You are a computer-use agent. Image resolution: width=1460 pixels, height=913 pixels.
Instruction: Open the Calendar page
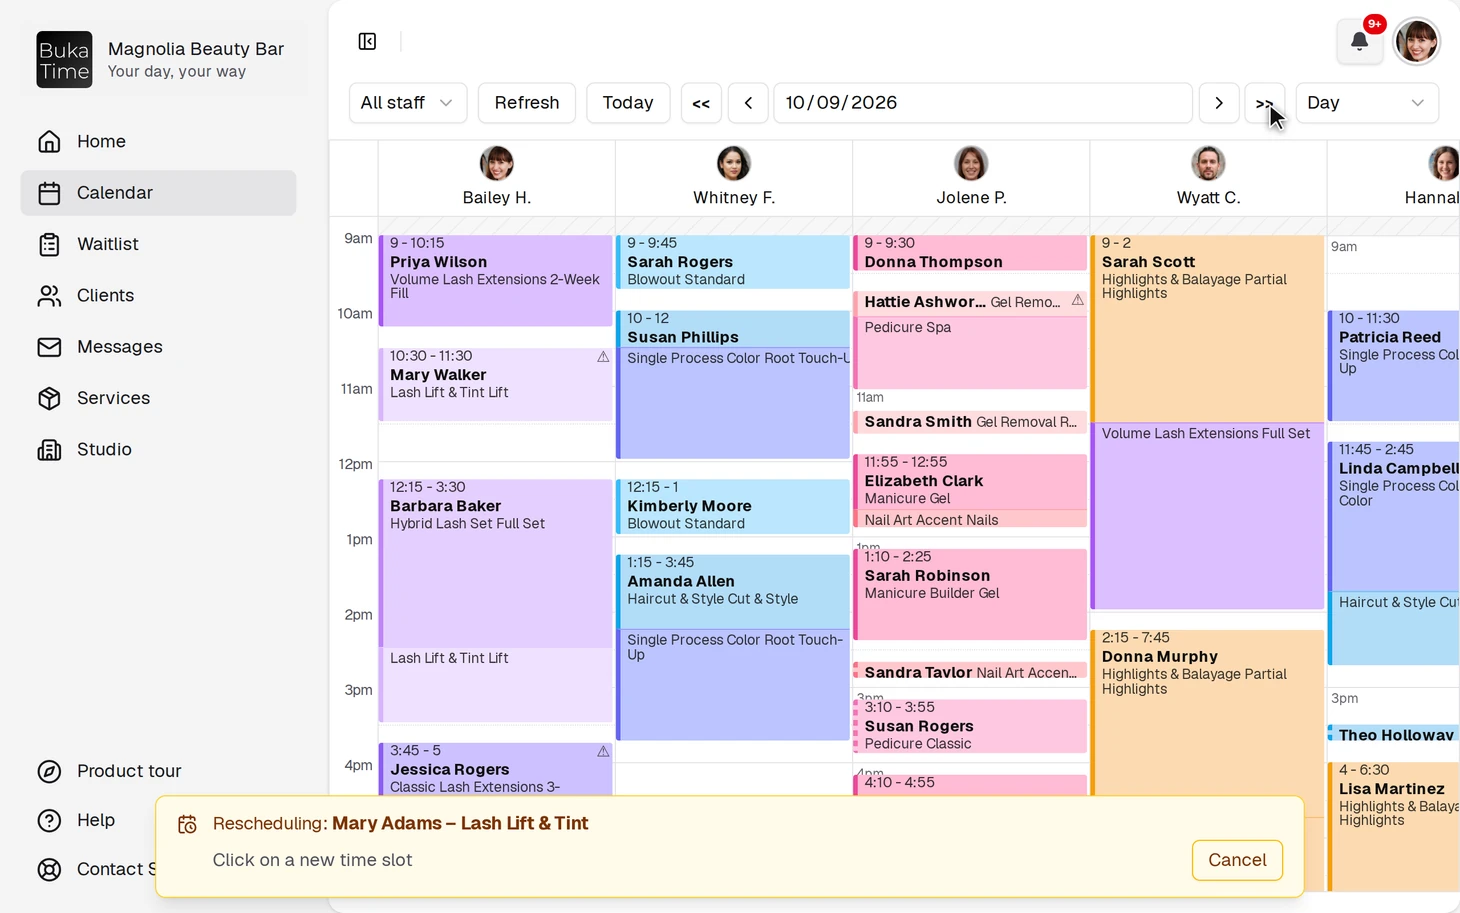(x=158, y=193)
